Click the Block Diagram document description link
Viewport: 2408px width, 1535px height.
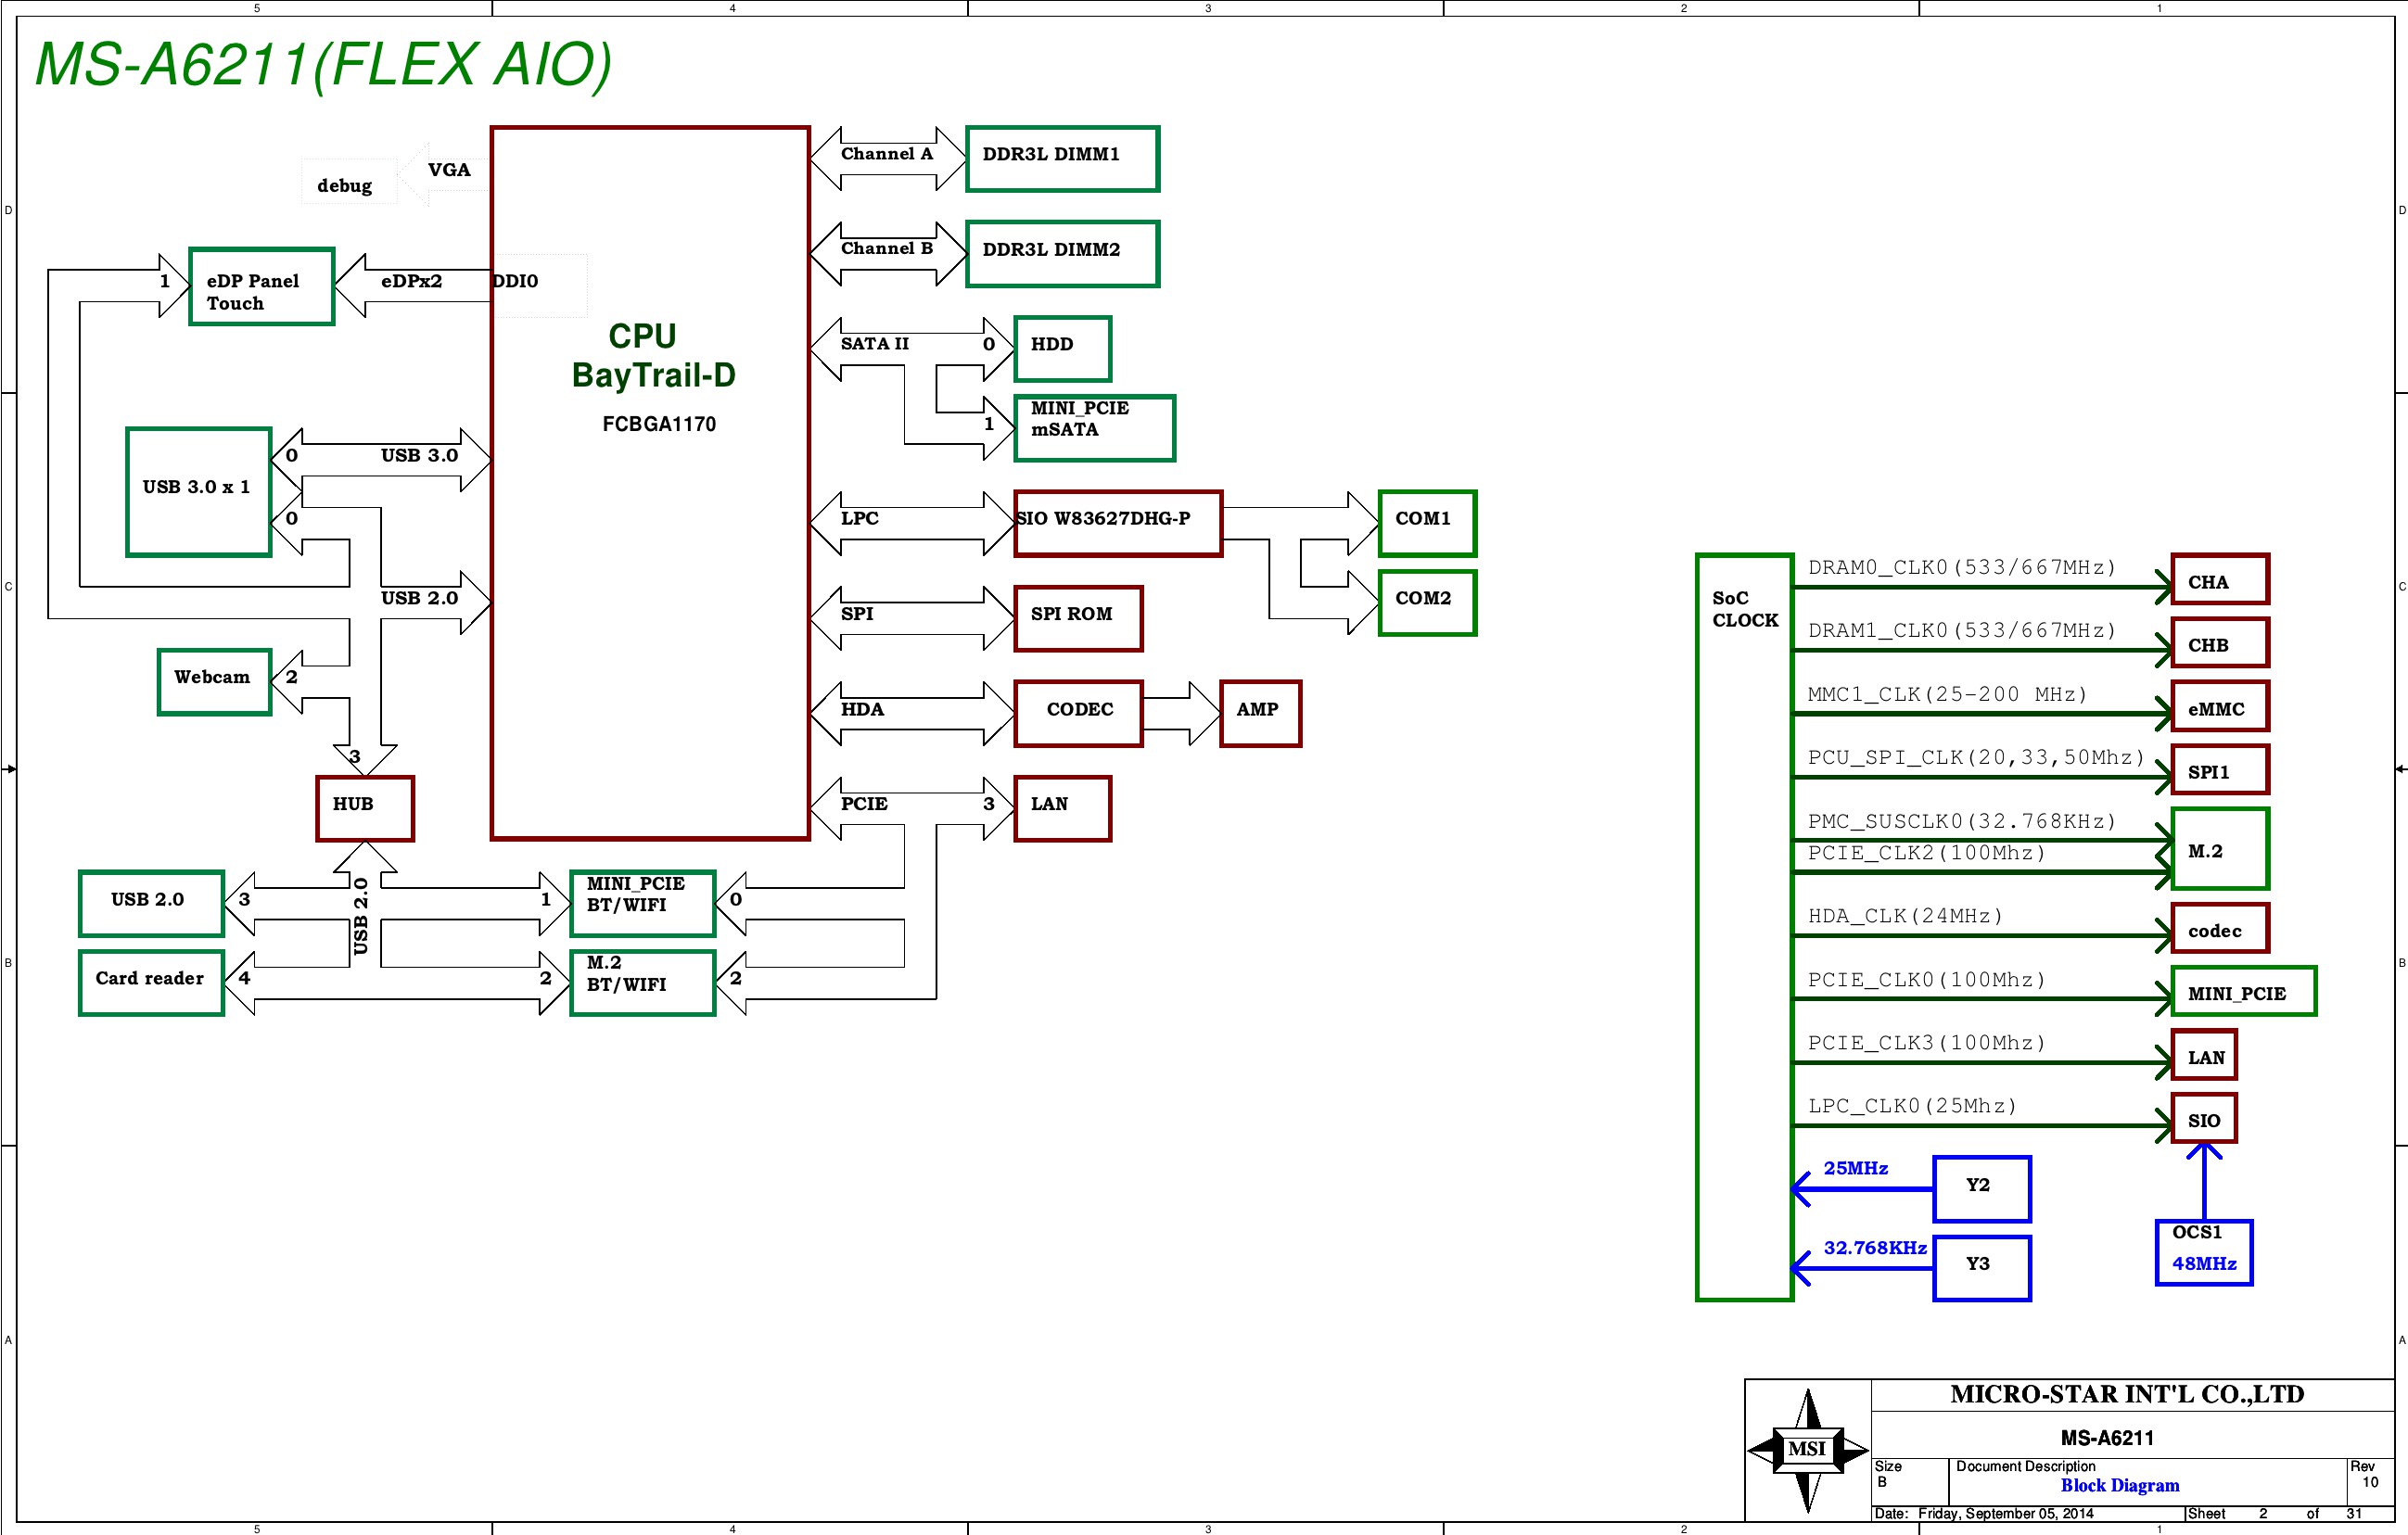[2119, 1485]
